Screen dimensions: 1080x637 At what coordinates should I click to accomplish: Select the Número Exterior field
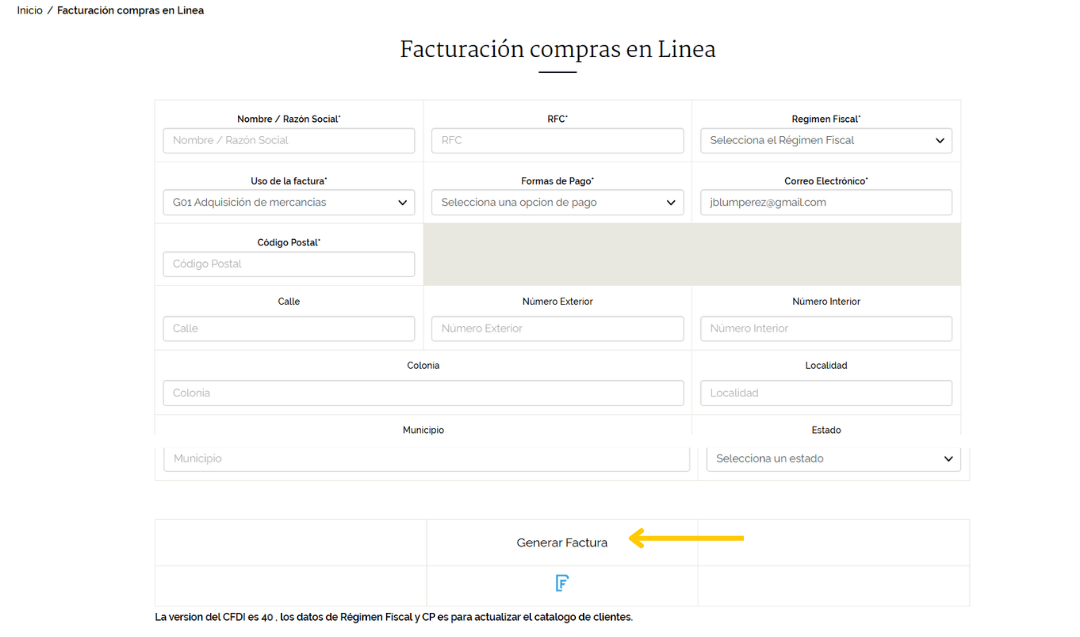point(557,329)
